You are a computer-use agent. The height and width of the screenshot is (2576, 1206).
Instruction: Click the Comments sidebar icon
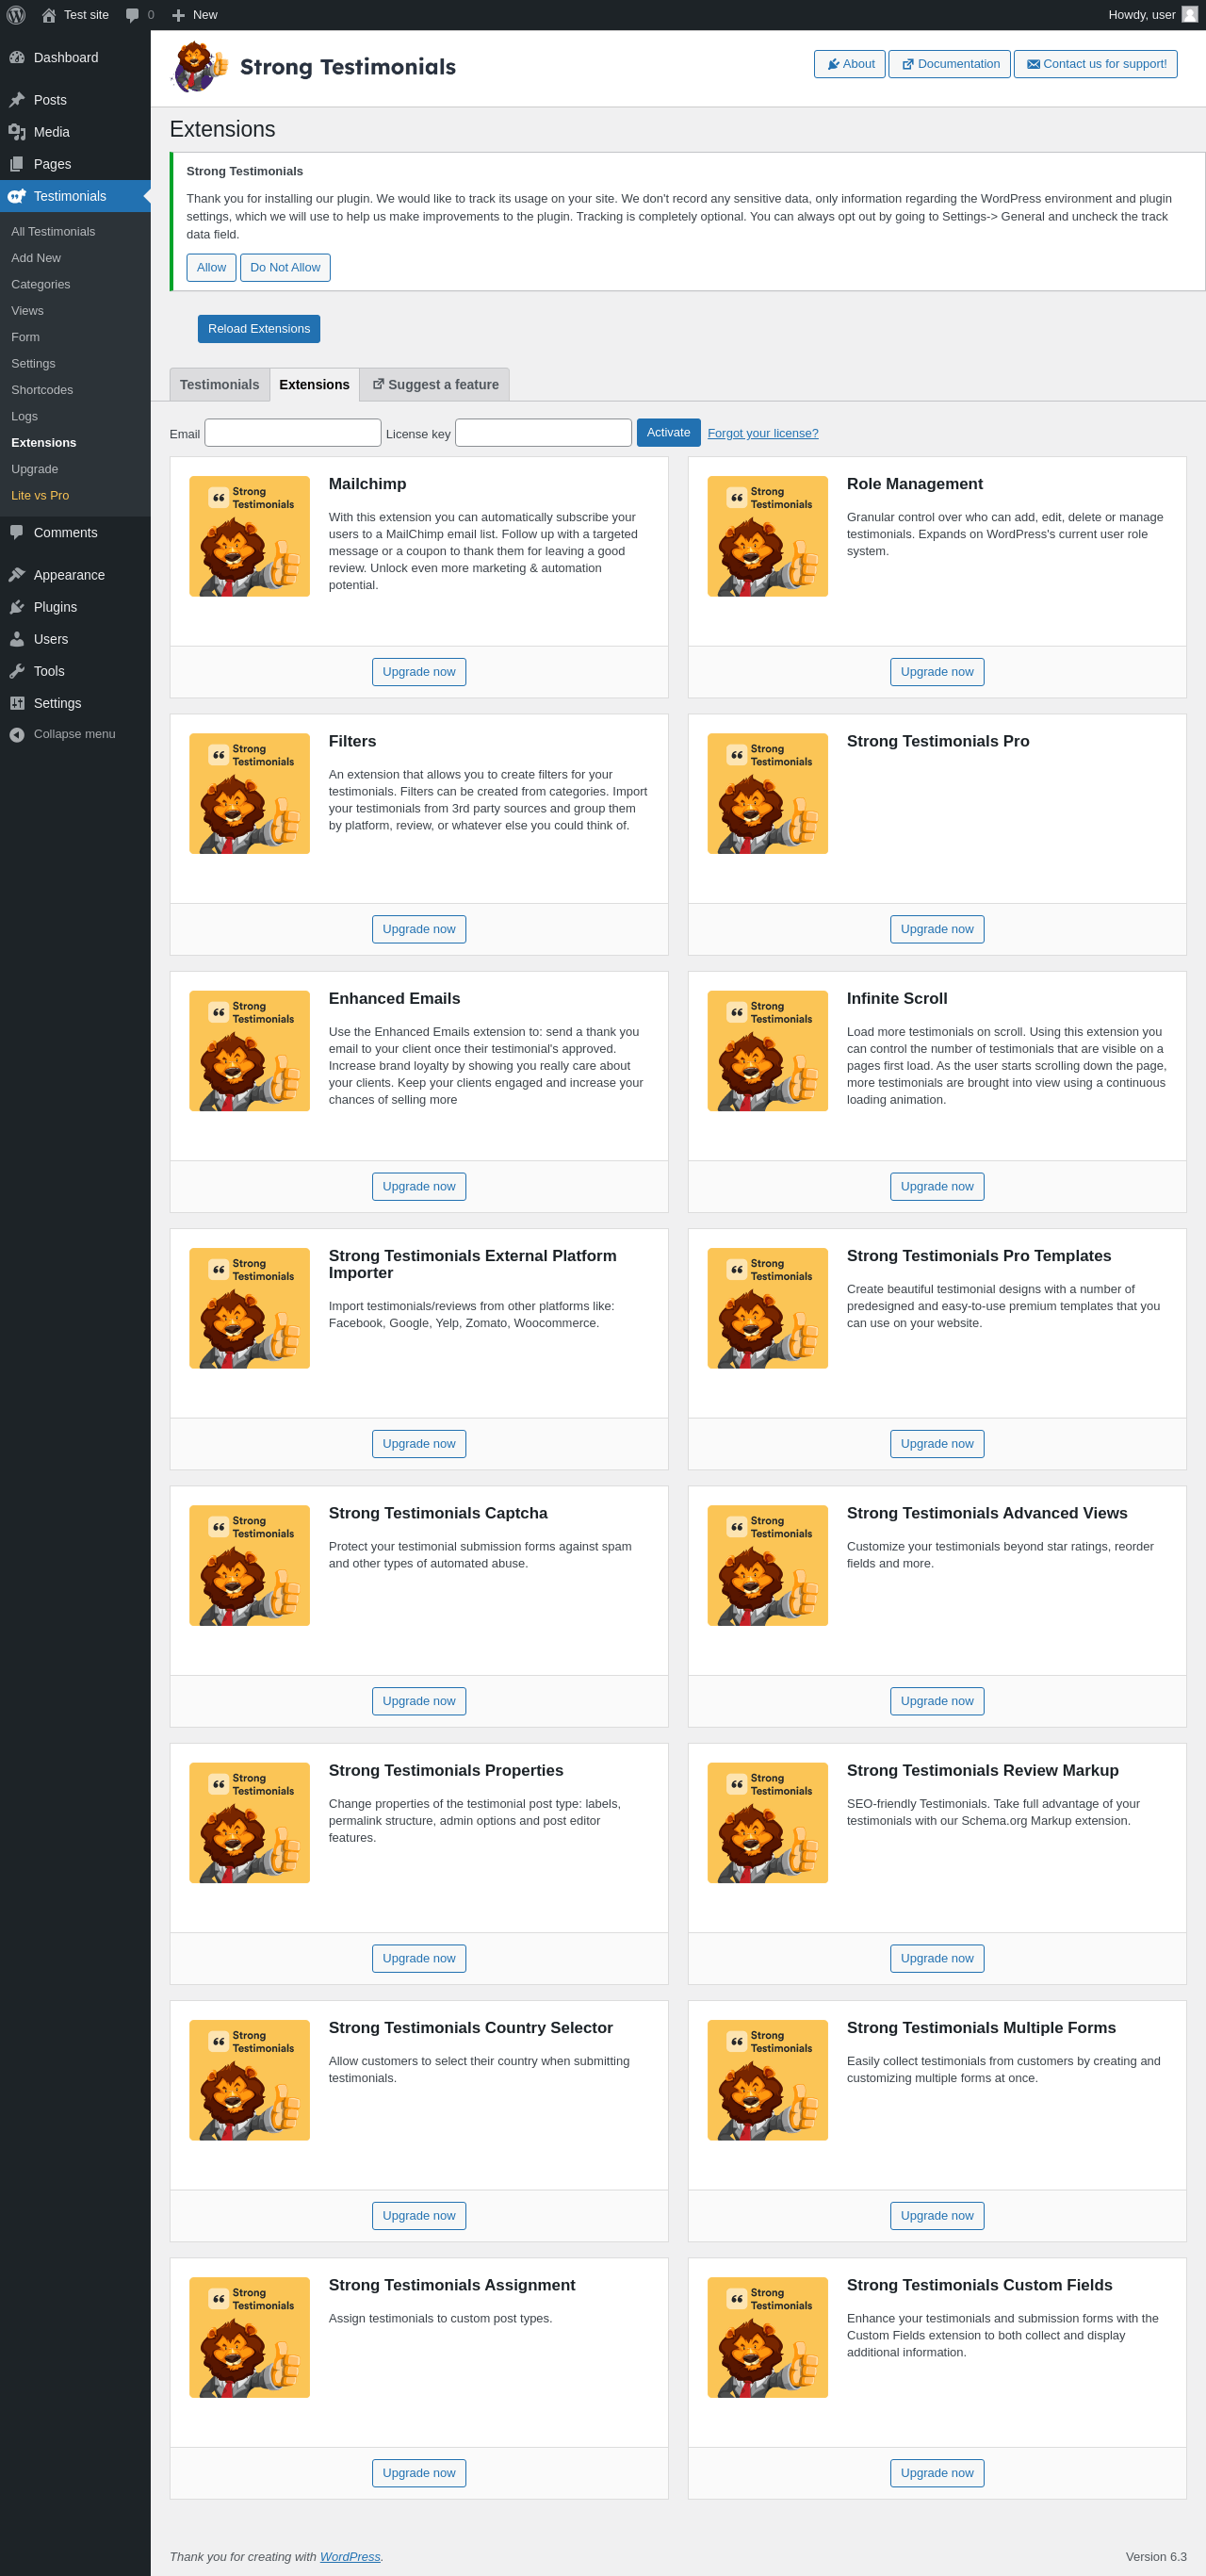[17, 533]
